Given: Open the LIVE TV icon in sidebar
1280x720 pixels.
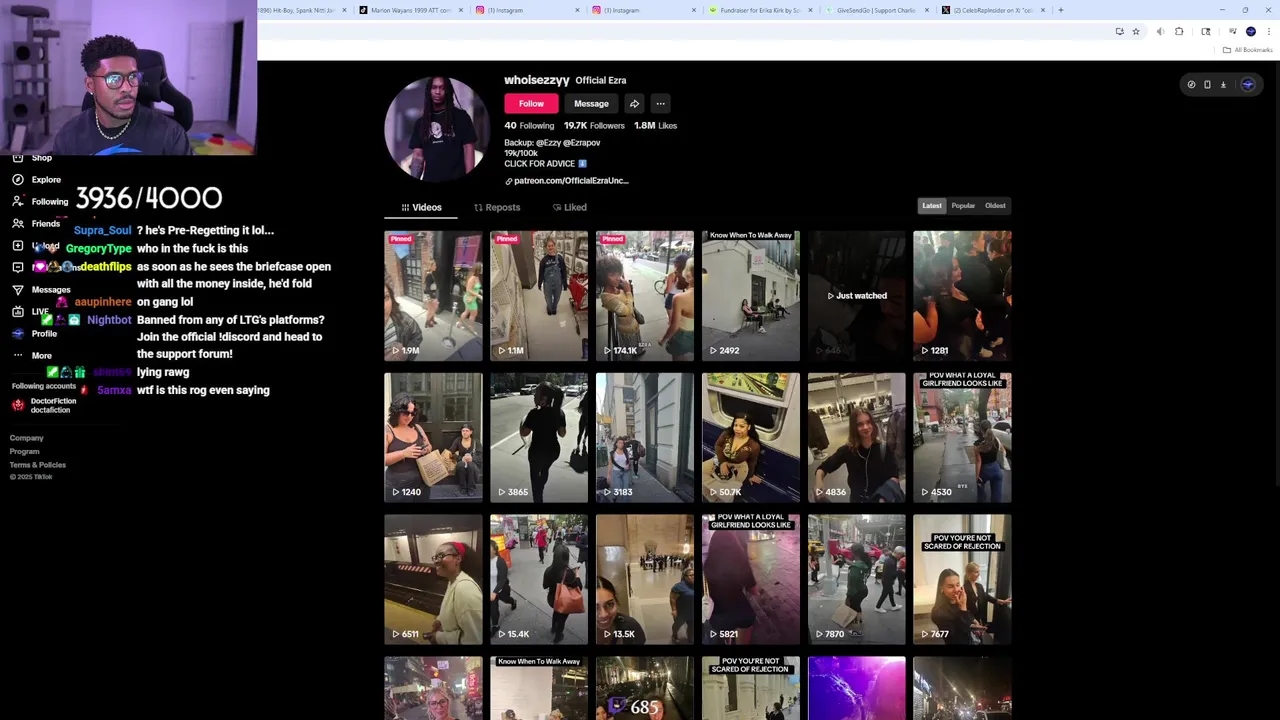Looking at the screenshot, I should coord(18,311).
